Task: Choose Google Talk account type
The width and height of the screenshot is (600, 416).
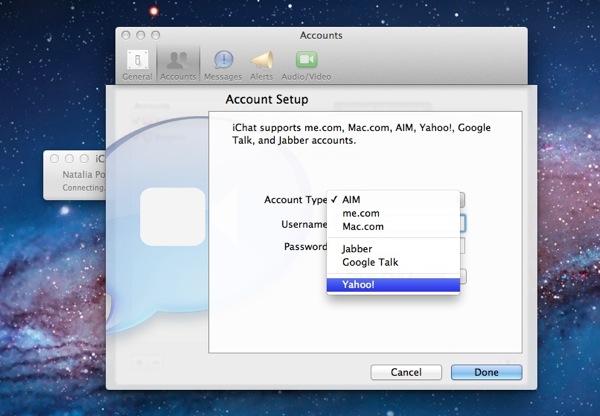Action: (x=393, y=262)
